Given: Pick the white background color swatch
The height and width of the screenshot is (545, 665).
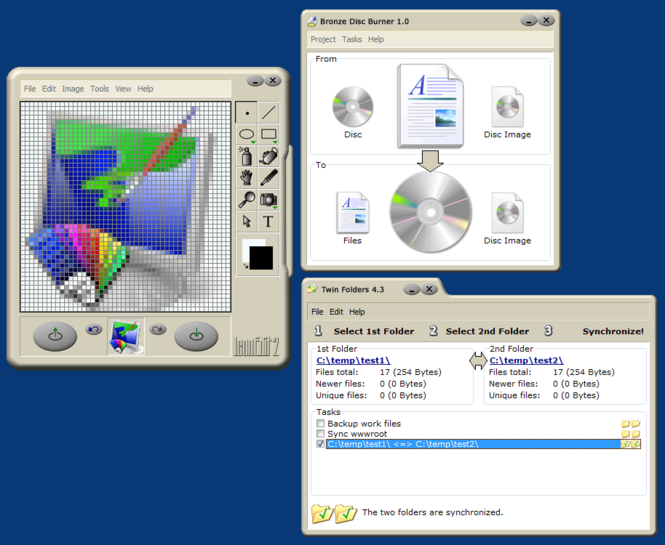Looking at the screenshot, I should click(246, 250).
